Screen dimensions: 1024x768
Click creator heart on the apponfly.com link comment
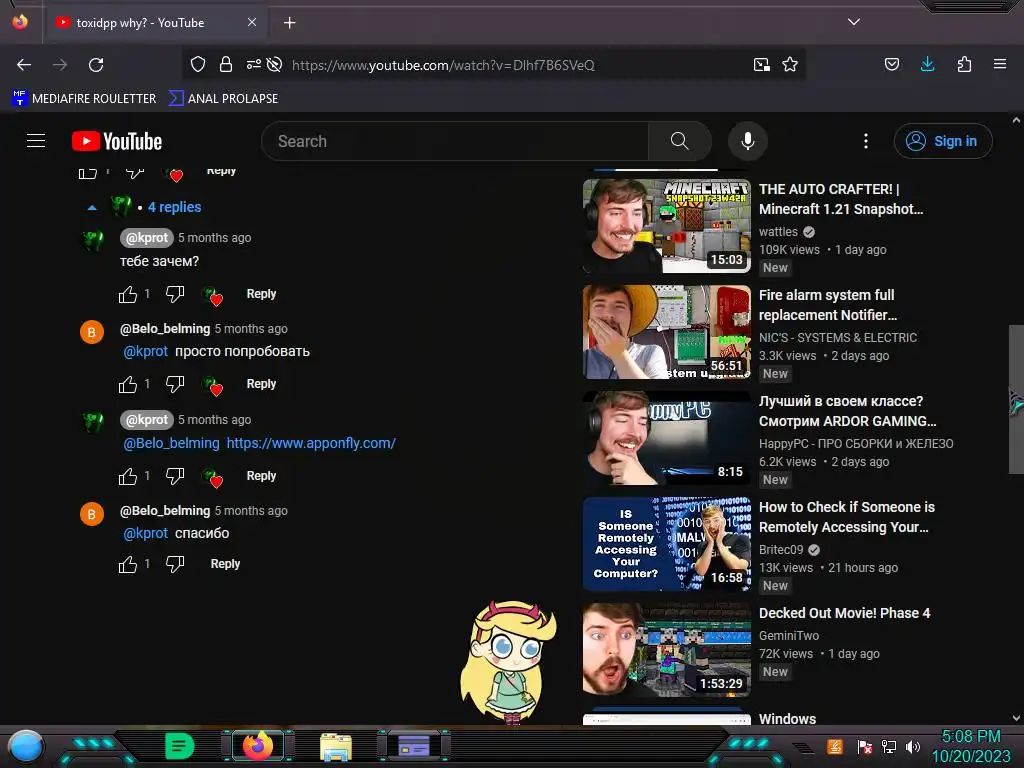(x=213, y=478)
